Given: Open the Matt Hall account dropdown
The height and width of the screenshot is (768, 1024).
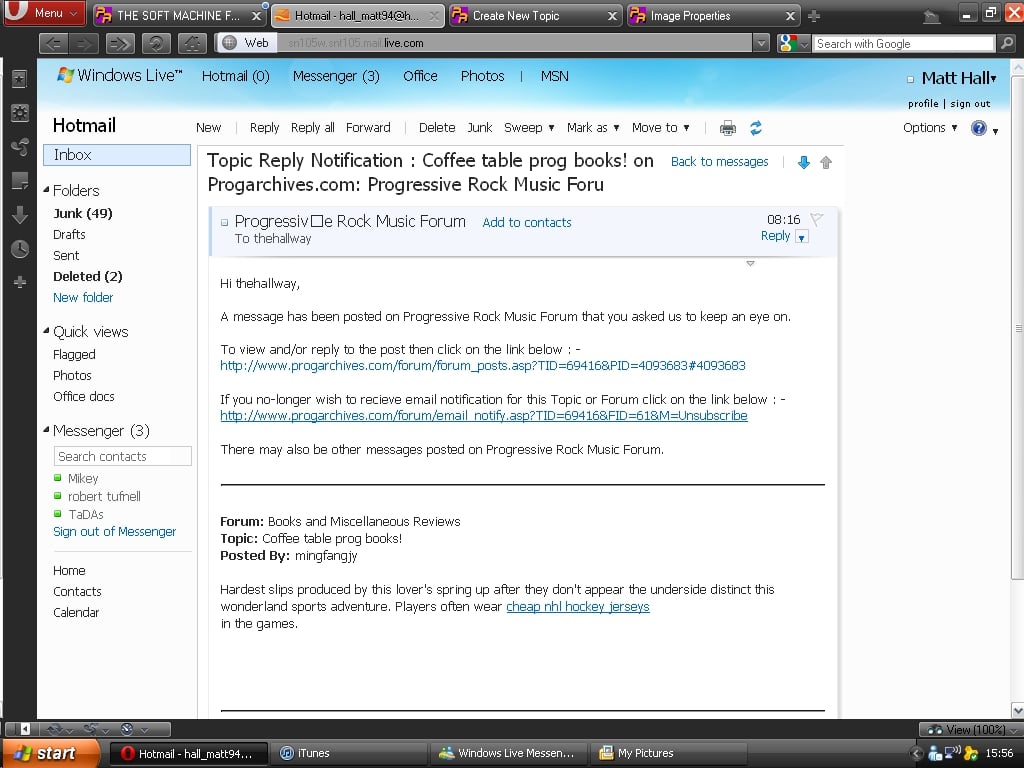Looking at the screenshot, I should (959, 78).
